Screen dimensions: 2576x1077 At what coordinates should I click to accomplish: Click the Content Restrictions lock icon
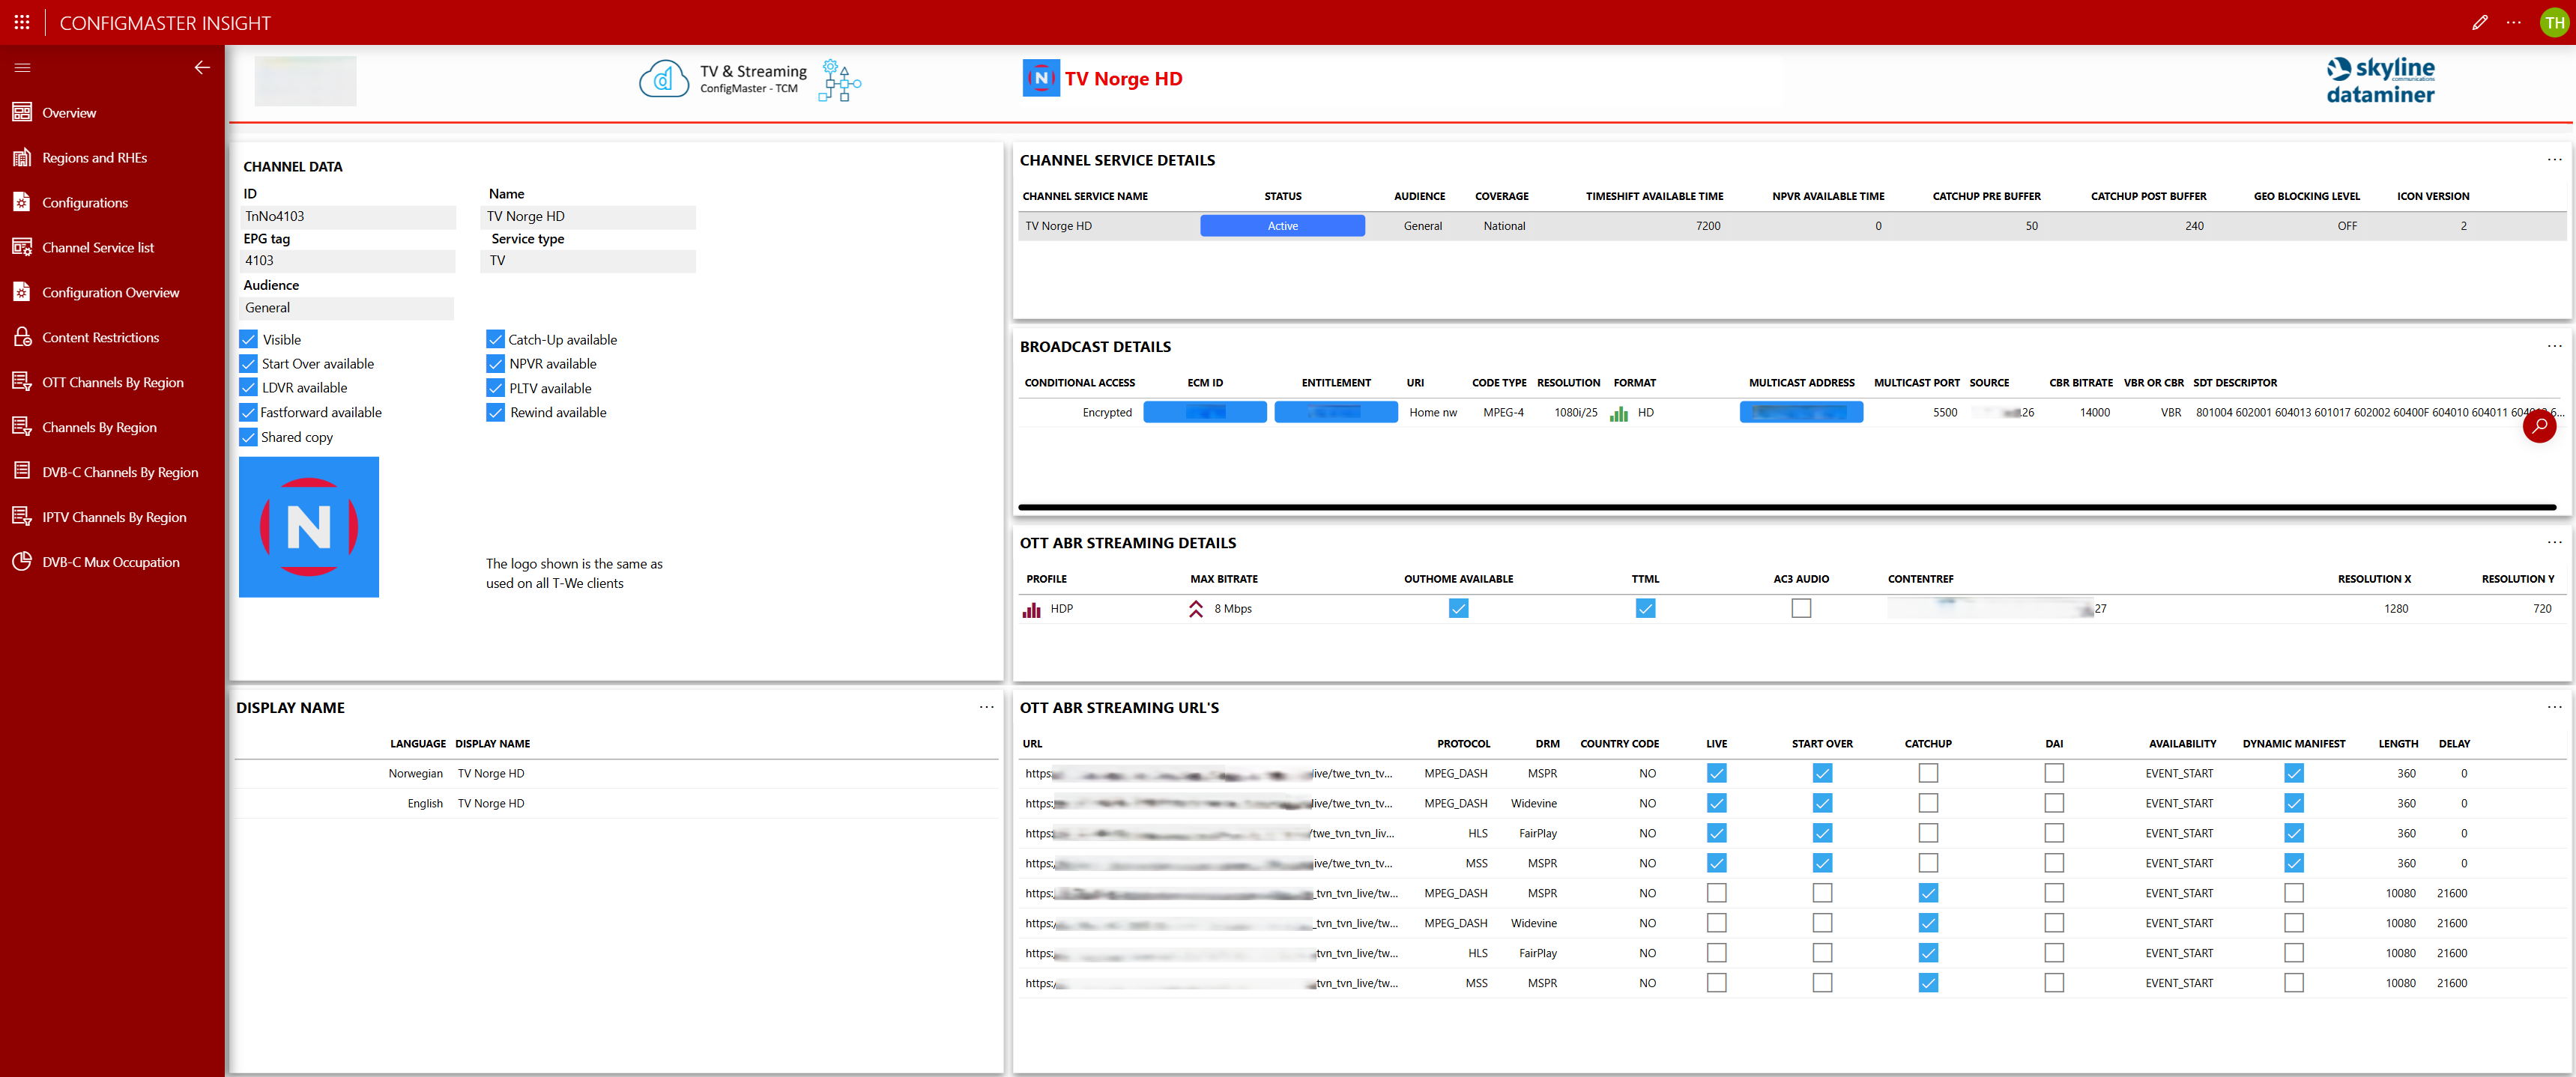[x=22, y=337]
